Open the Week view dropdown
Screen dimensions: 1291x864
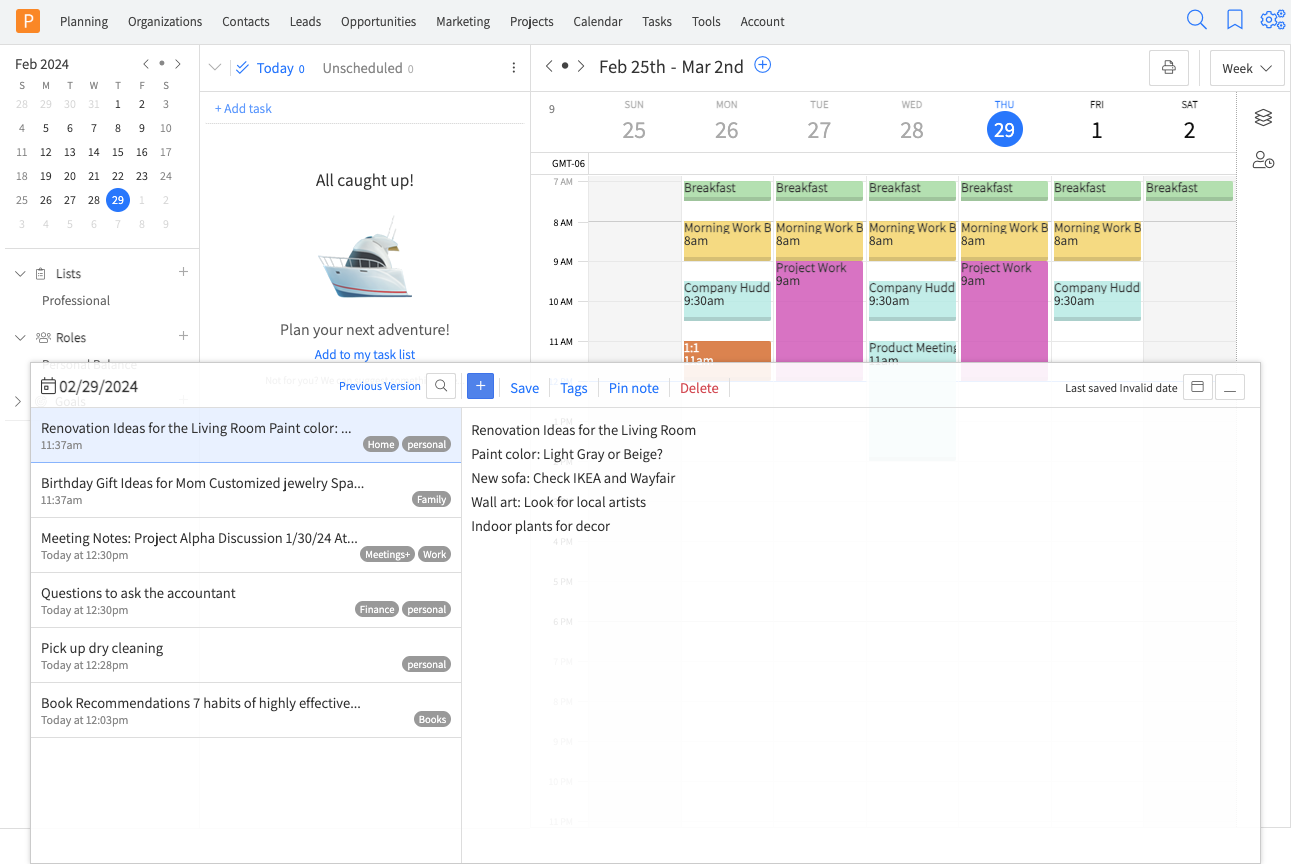(x=1246, y=68)
